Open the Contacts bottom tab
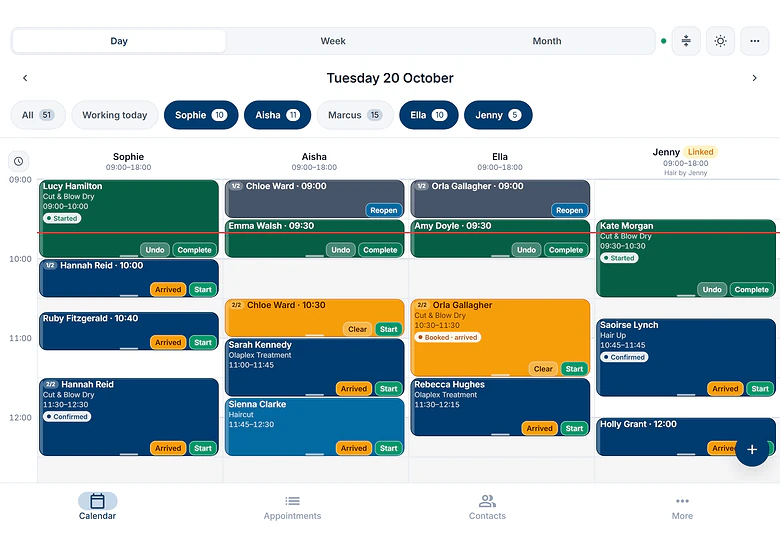The height and width of the screenshot is (542, 780). click(487, 506)
